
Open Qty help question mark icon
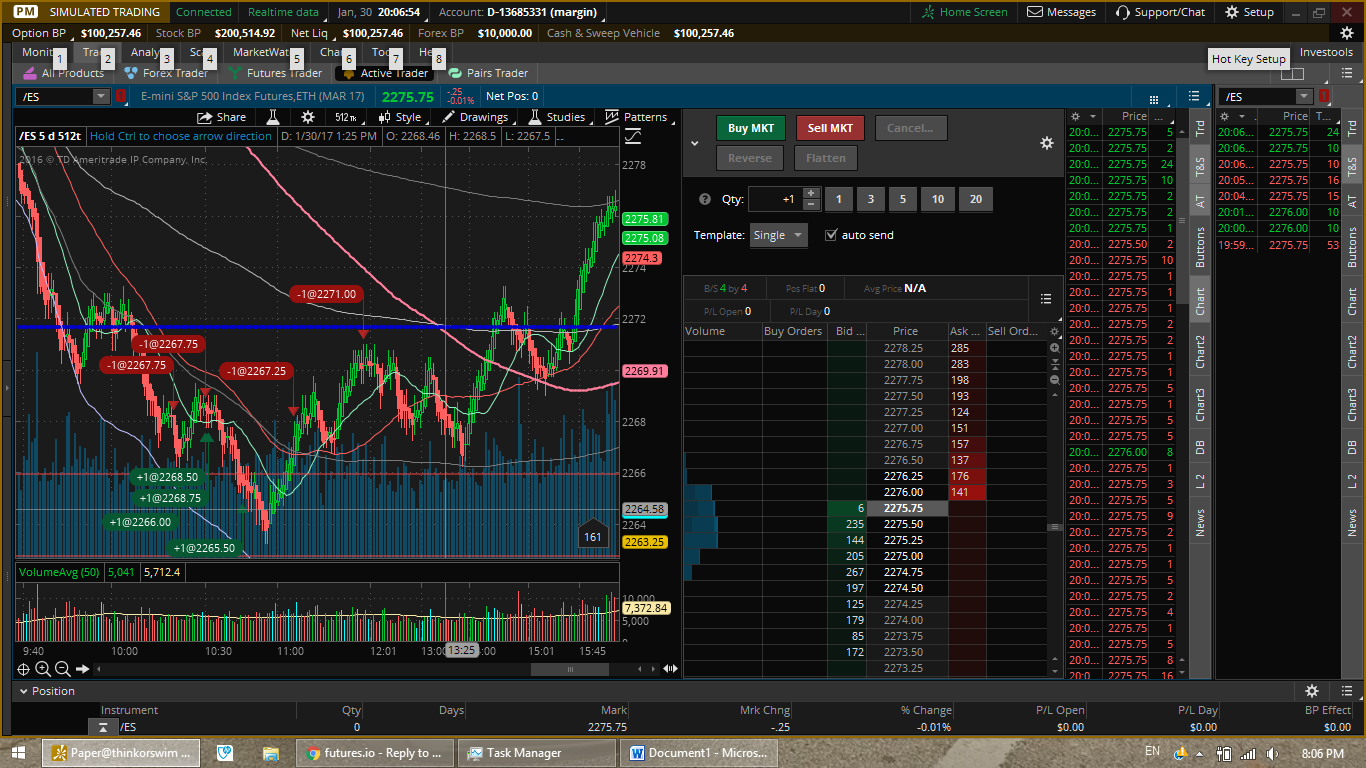tap(705, 199)
